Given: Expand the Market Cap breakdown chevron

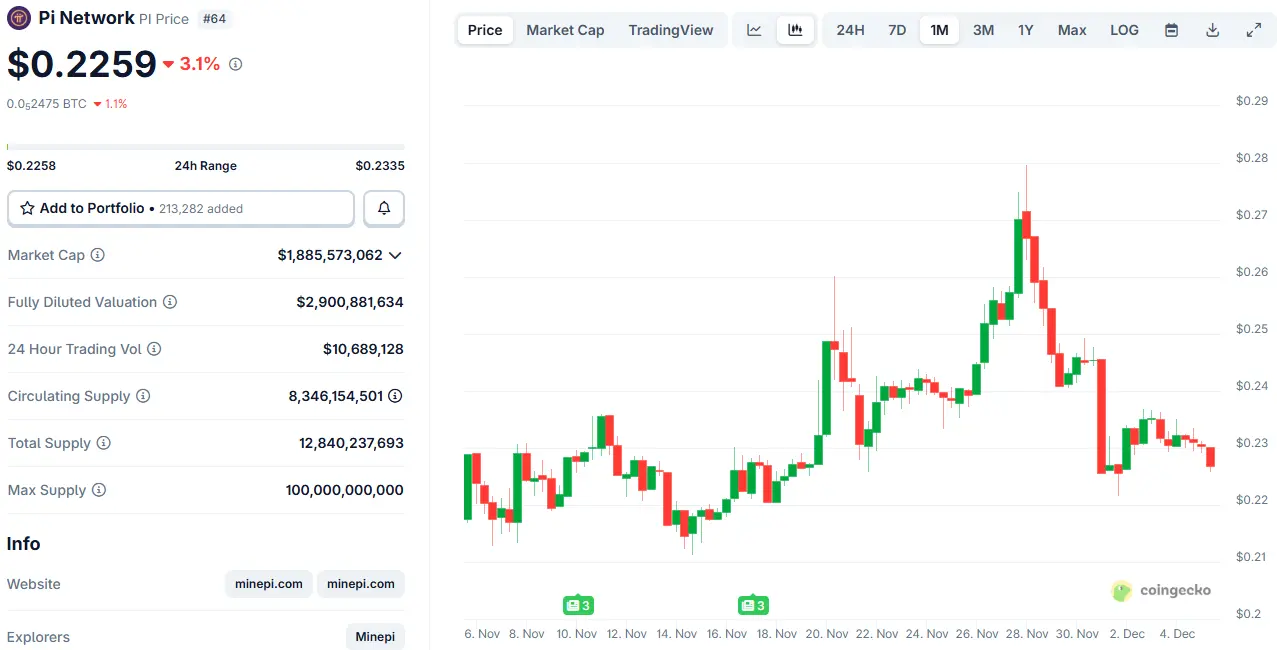Looking at the screenshot, I should point(395,255).
